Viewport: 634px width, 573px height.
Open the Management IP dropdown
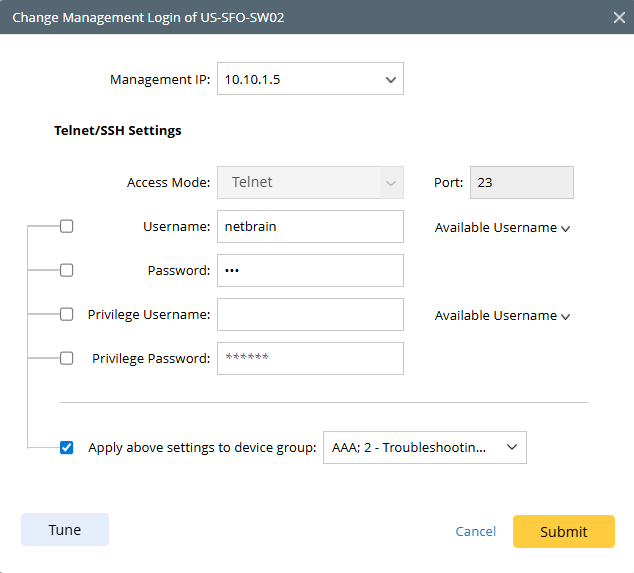coord(309,79)
